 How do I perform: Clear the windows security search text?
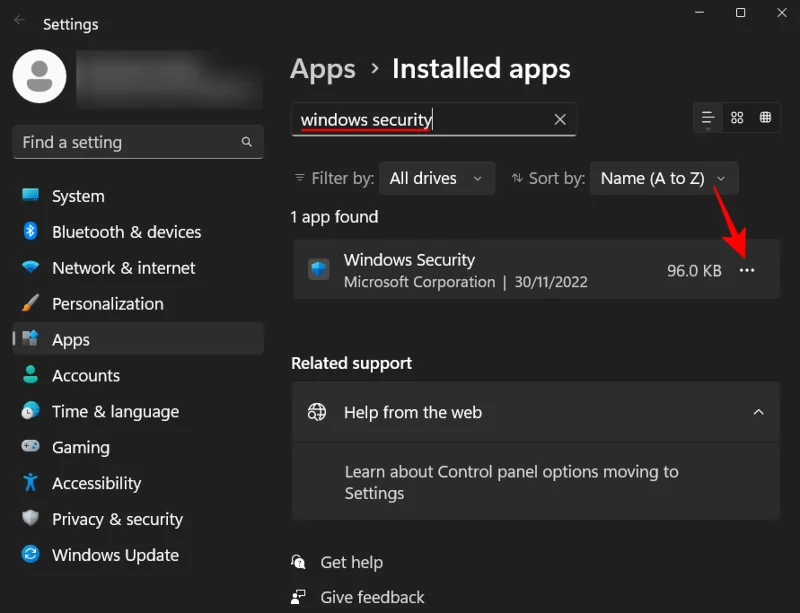click(x=560, y=119)
